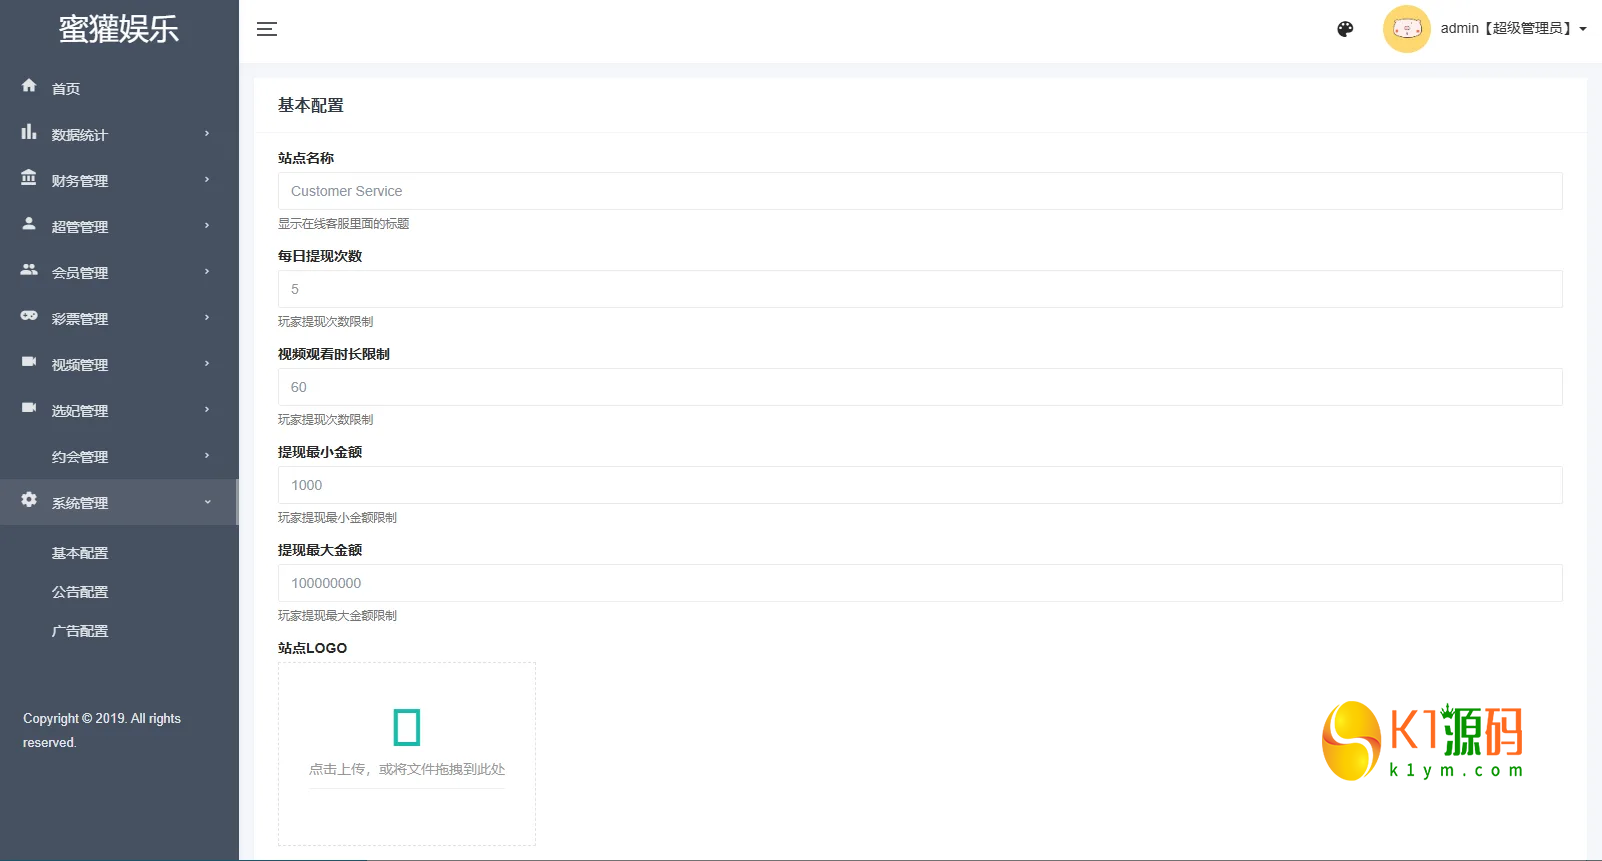Expand the 数据统计 submenu chevron

(207, 133)
